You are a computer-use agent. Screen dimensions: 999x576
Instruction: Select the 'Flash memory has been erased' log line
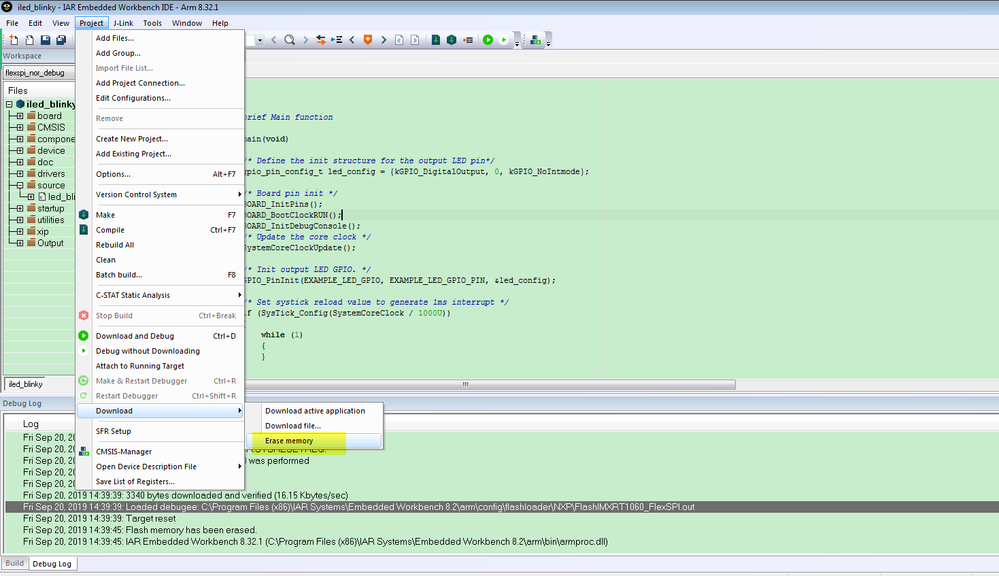coord(501,530)
